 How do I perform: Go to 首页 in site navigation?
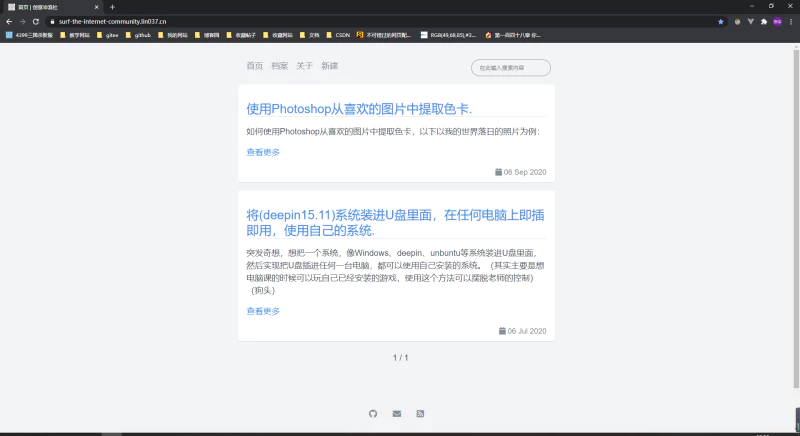click(255, 66)
